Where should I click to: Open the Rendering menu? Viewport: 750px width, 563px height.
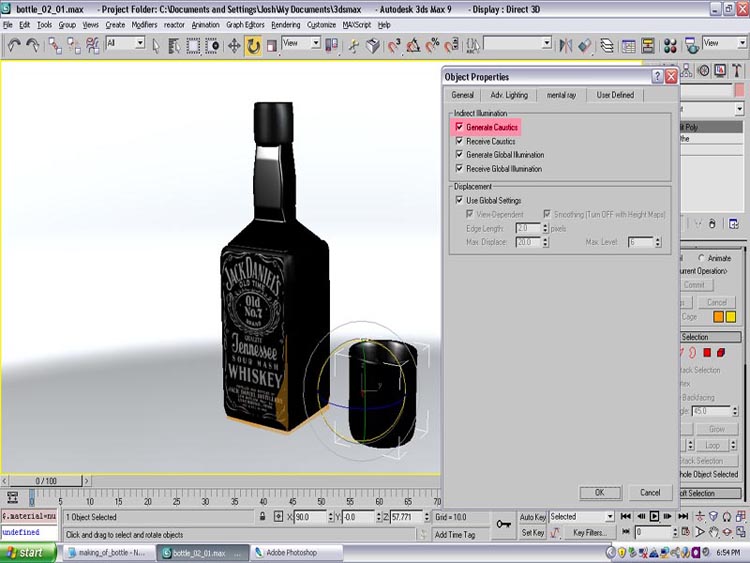pos(285,24)
